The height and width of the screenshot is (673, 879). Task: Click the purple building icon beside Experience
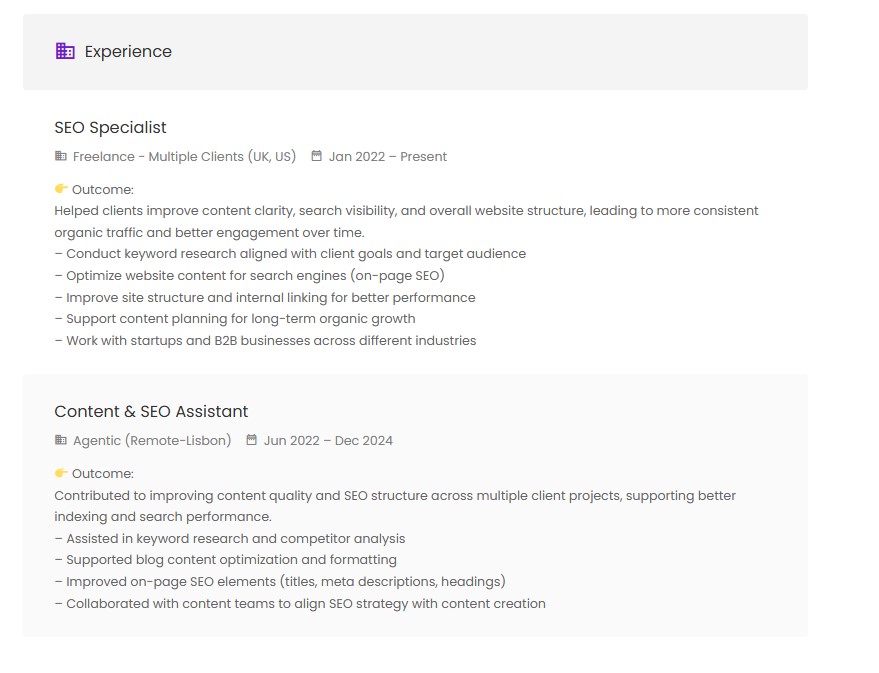click(65, 51)
